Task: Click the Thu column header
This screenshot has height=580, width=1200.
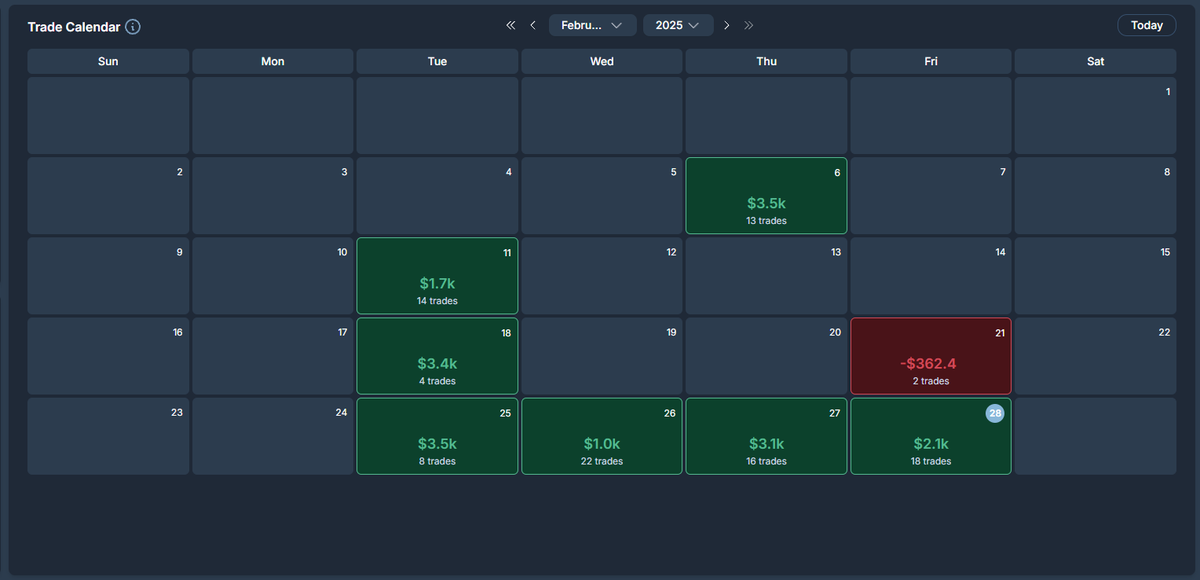Action: point(766,61)
